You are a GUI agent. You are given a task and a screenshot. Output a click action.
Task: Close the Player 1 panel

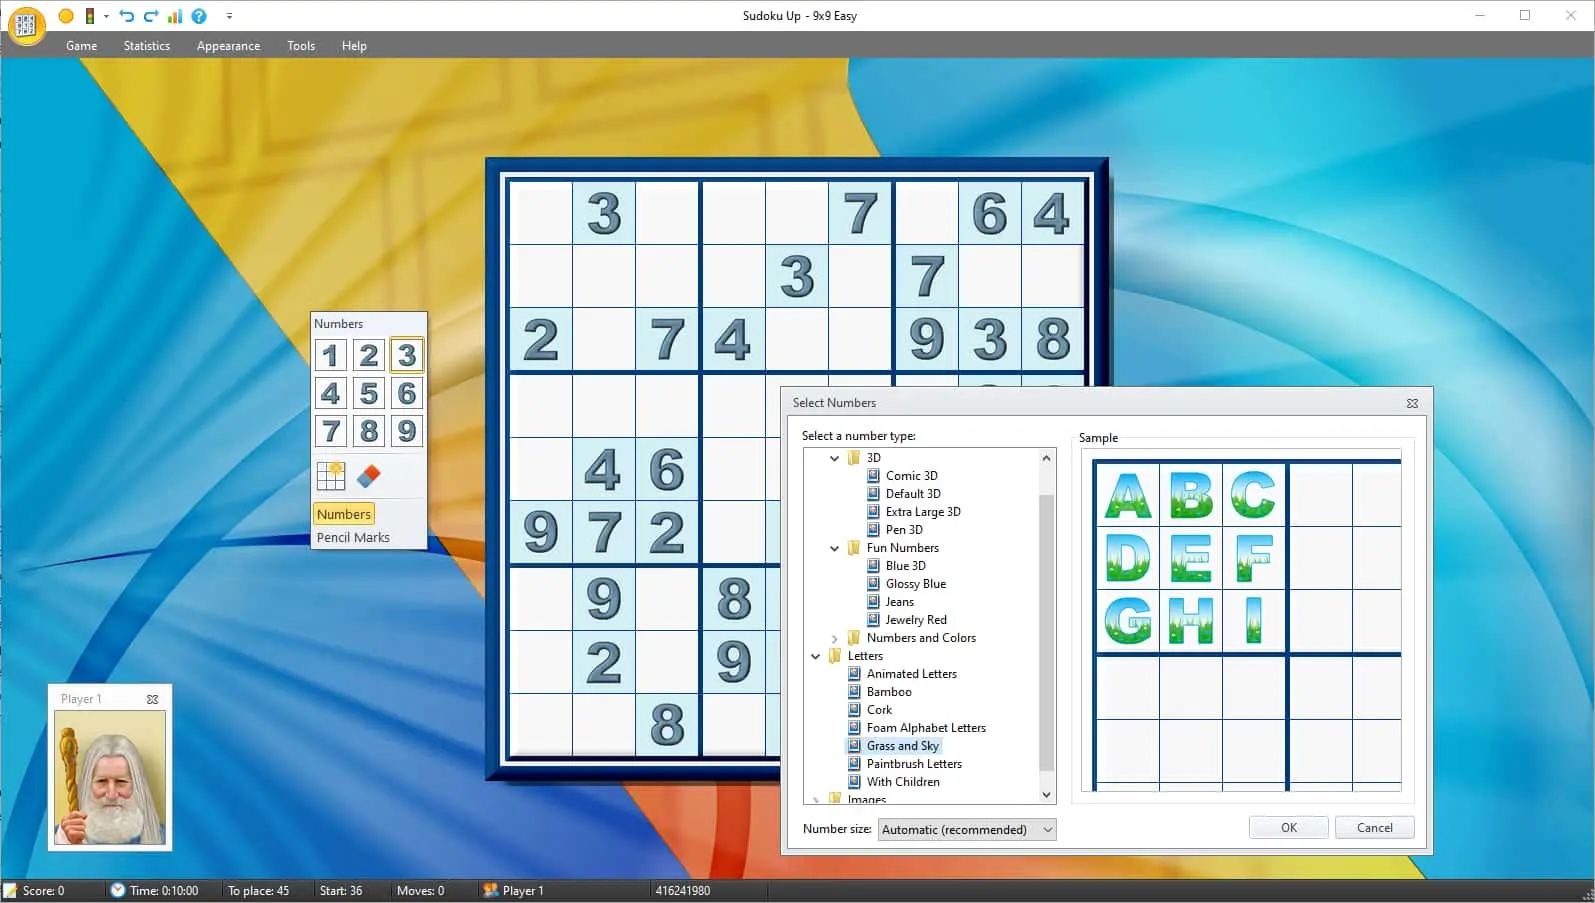click(x=152, y=699)
